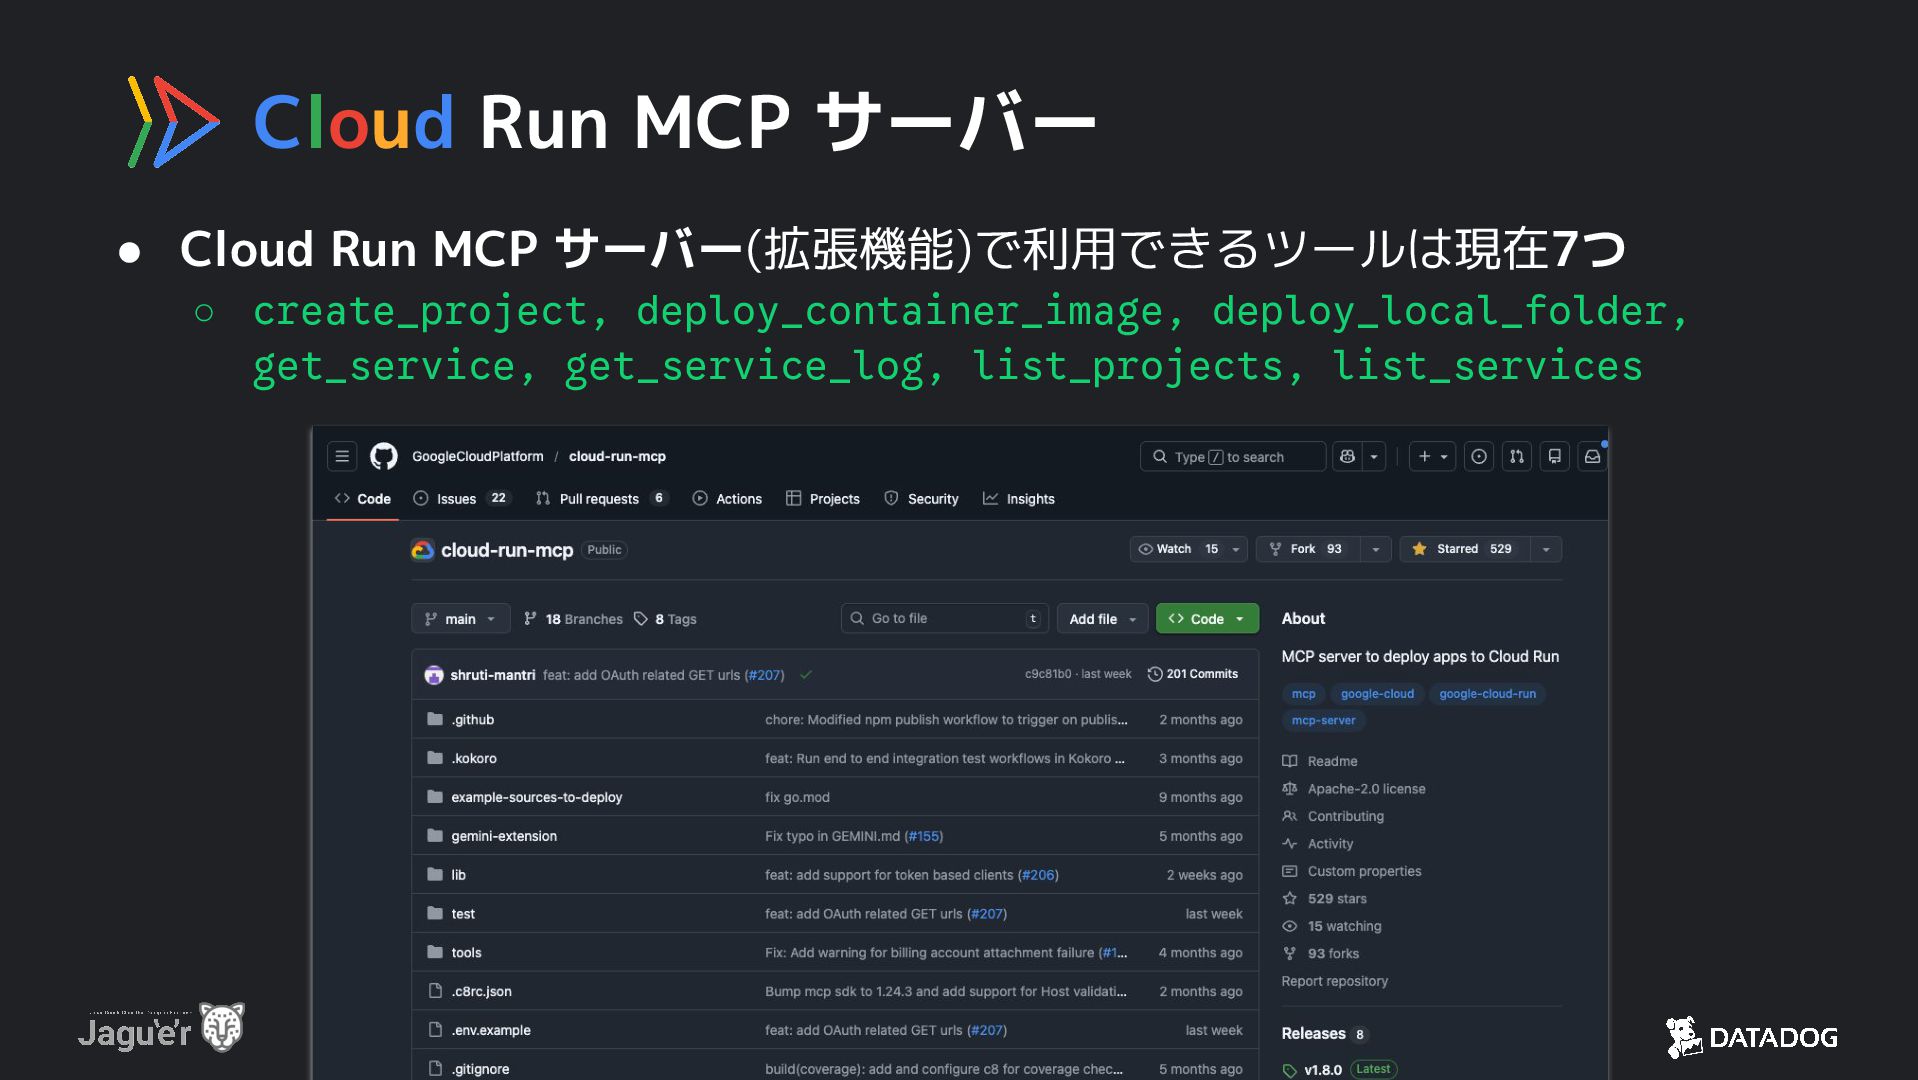Open the Copilot icon in header

[1347, 457]
